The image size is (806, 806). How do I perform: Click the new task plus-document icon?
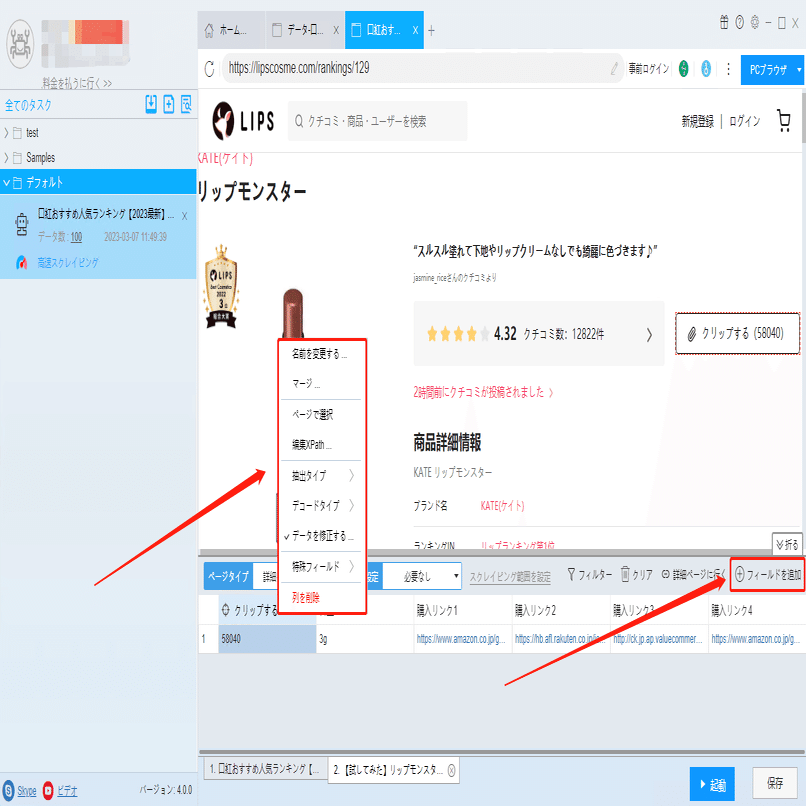pyautogui.click(x=169, y=104)
